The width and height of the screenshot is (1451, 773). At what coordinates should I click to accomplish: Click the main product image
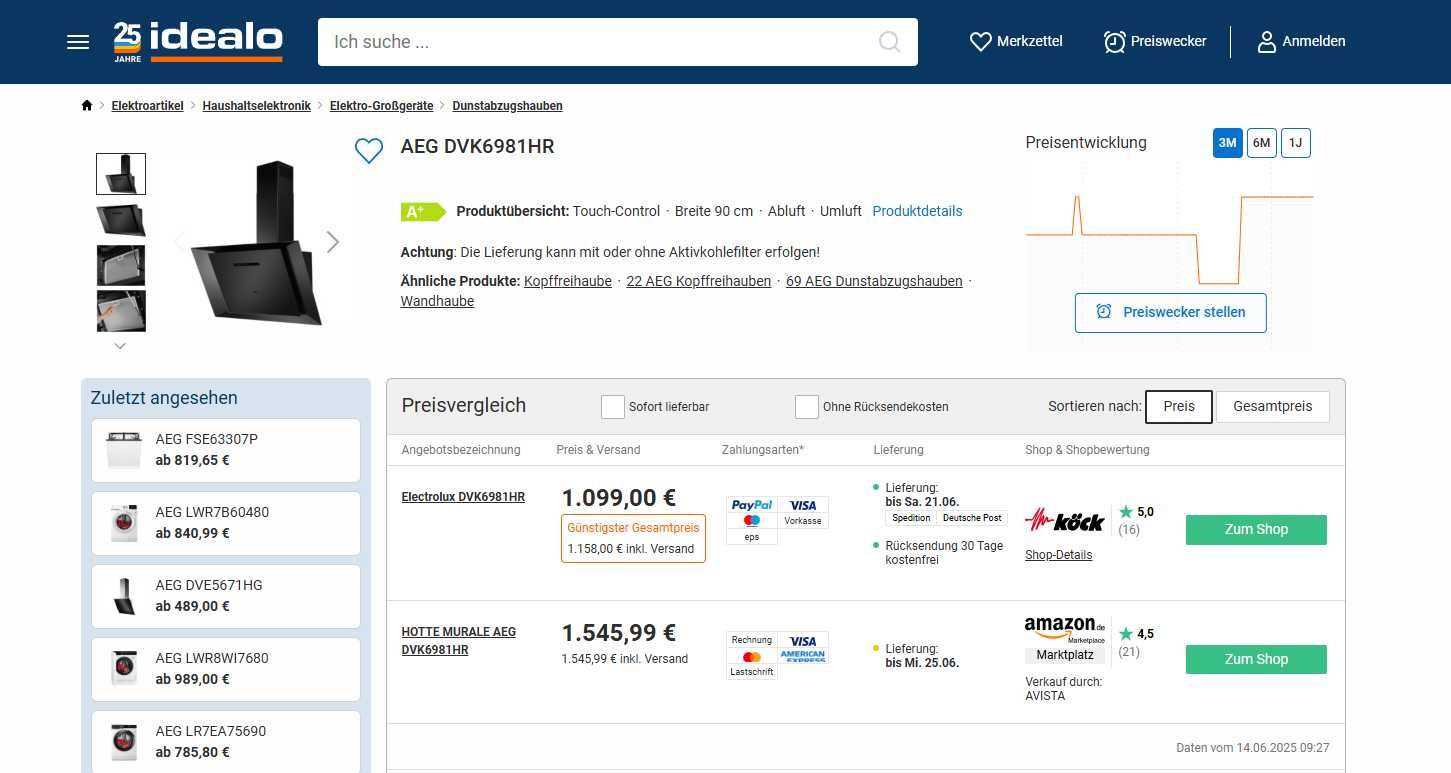point(257,243)
